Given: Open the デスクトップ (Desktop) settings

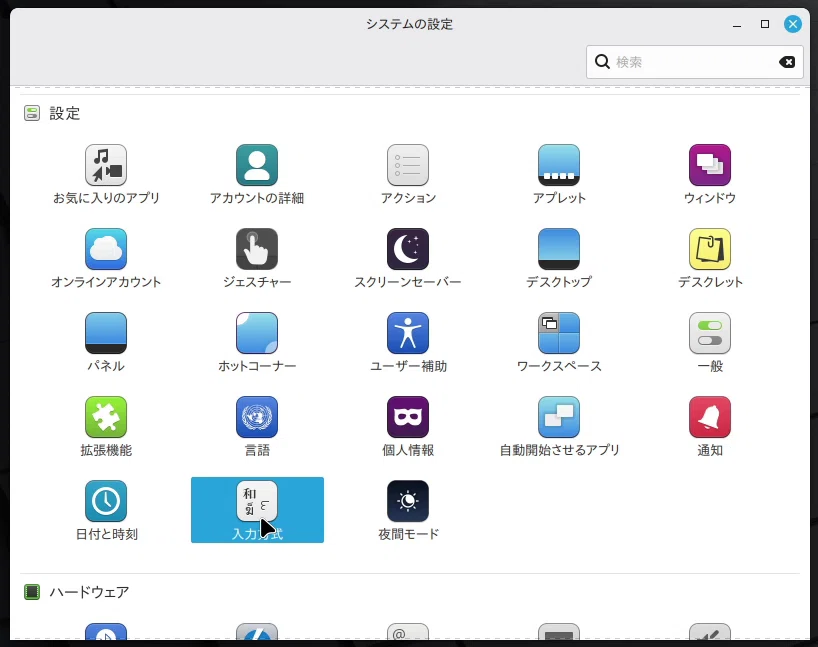Looking at the screenshot, I should pos(559,259).
